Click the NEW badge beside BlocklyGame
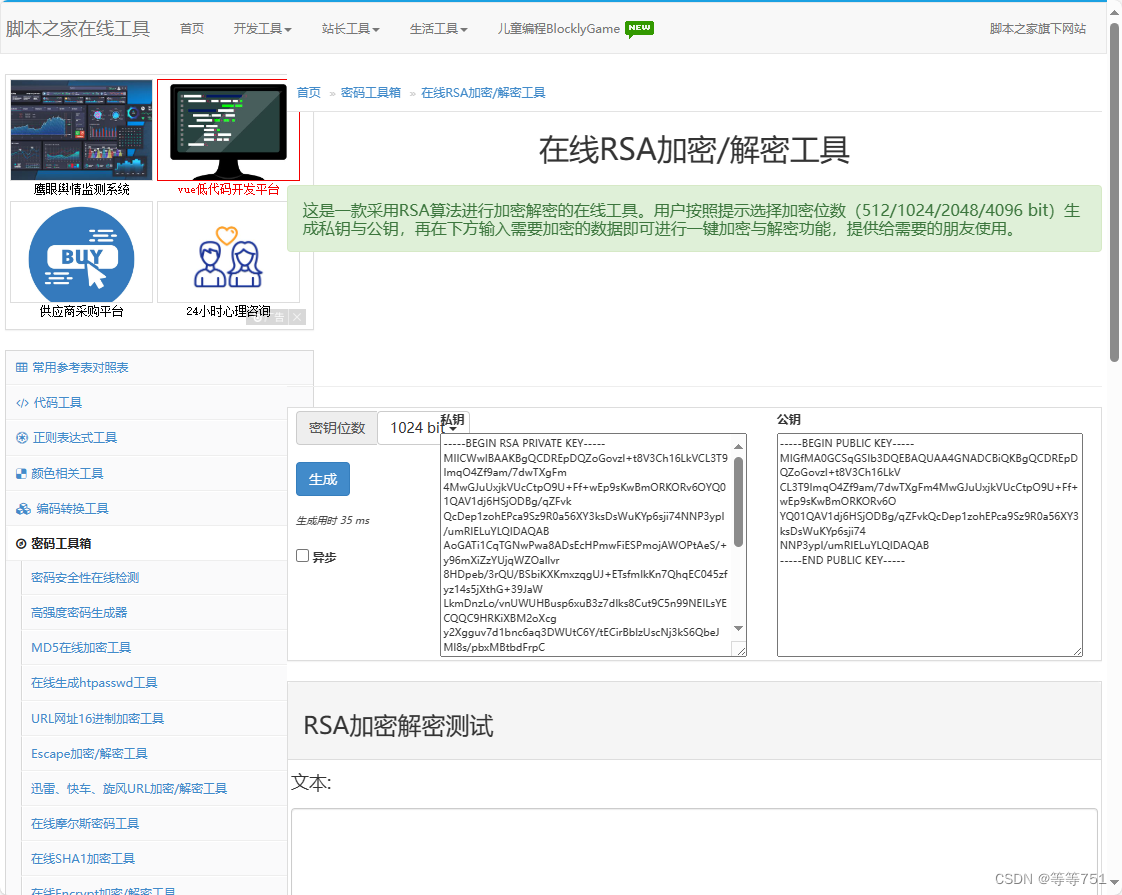The width and height of the screenshot is (1122, 895). pyautogui.click(x=637, y=29)
